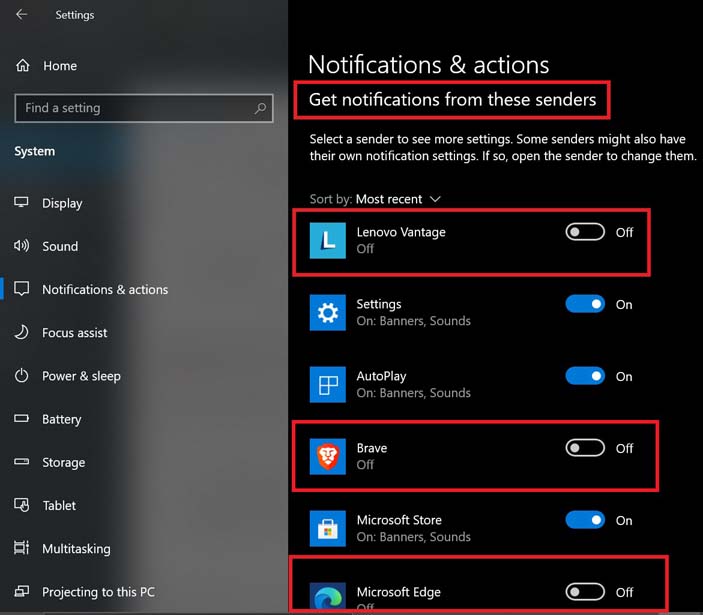The width and height of the screenshot is (703, 615).
Task: Click the Settings gear app icon
Action: [328, 312]
